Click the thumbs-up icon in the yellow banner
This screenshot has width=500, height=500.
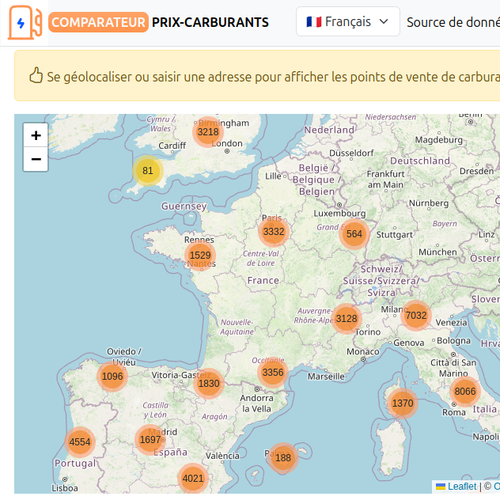36,75
